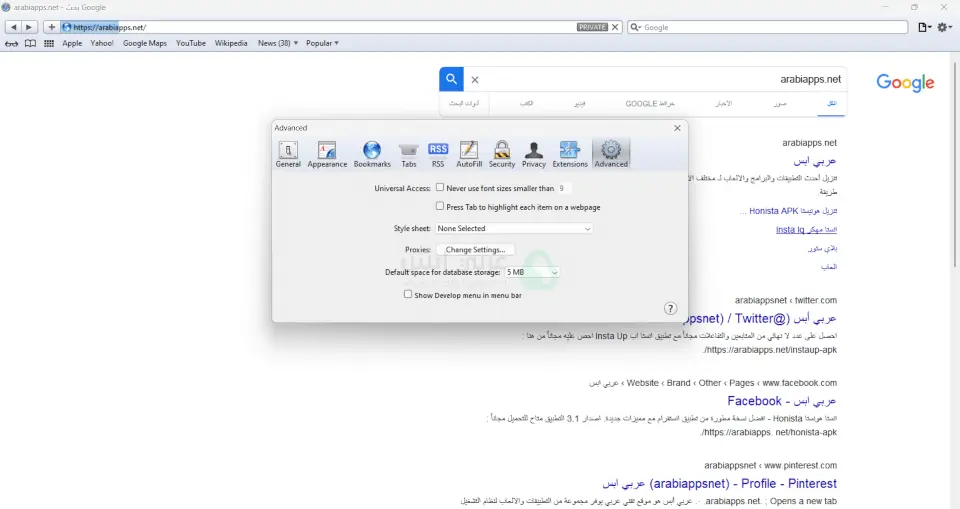Viewport: 960px width, 509px height.
Task: Open Security preferences pane
Action: click(x=501, y=154)
